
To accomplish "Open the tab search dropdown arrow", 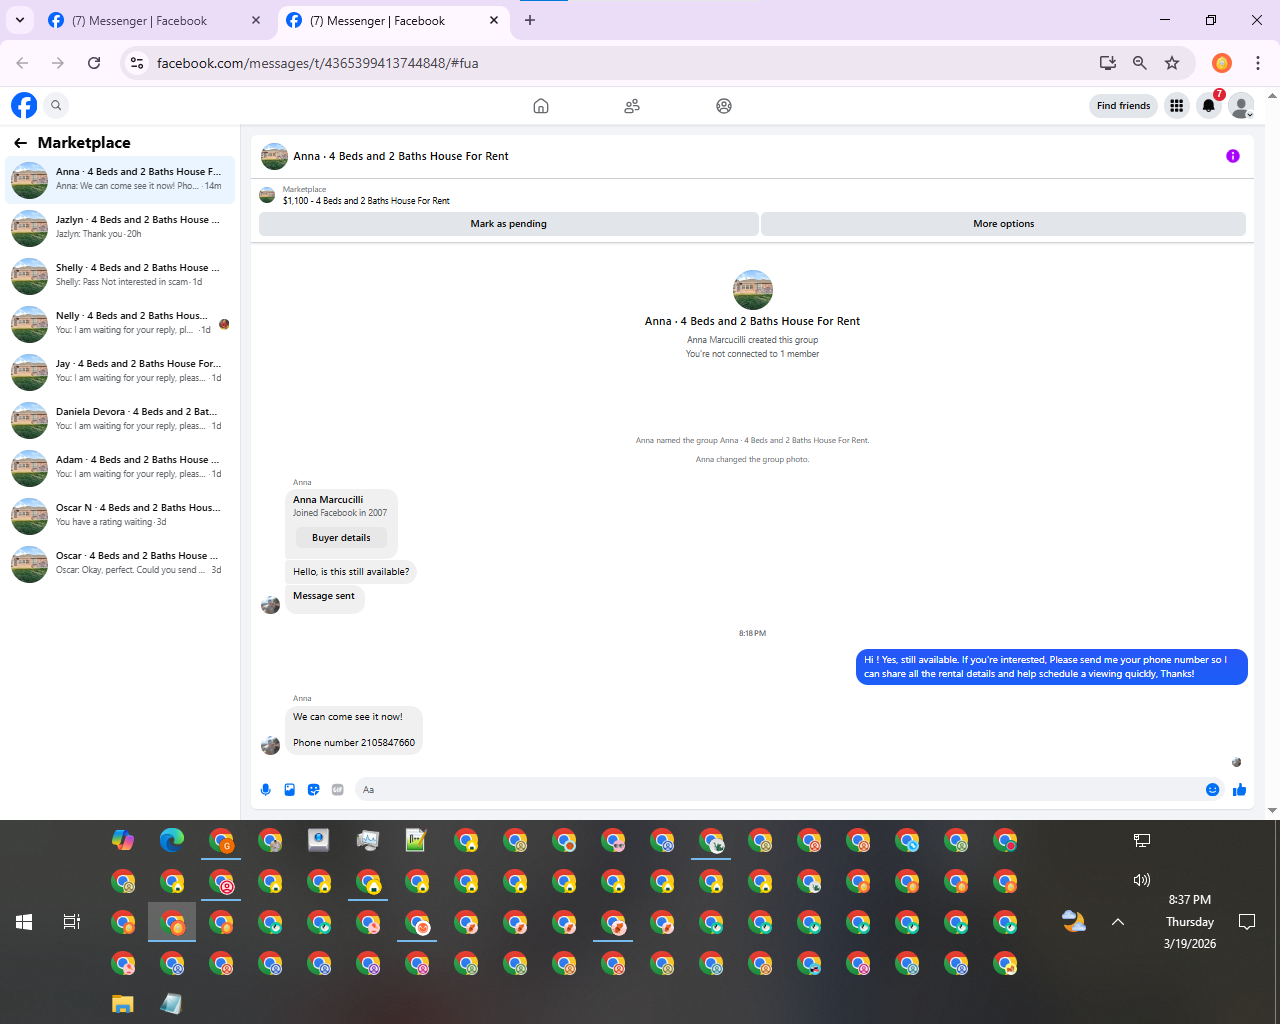I will point(20,20).
